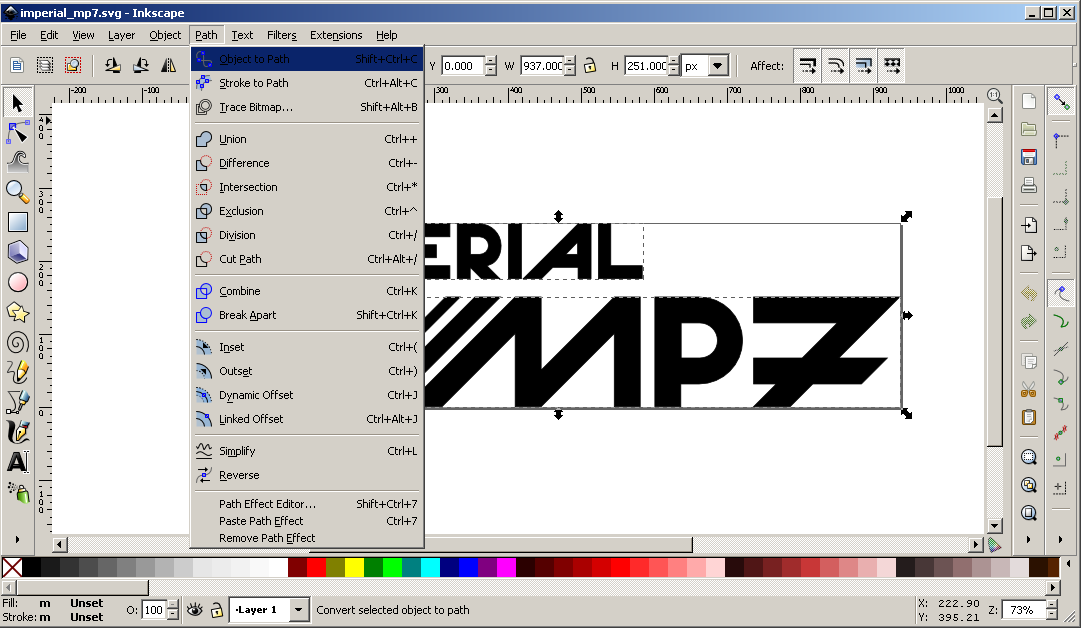Expand the Layer 1 selector dropdown
The width and height of the screenshot is (1081, 628).
(299, 610)
